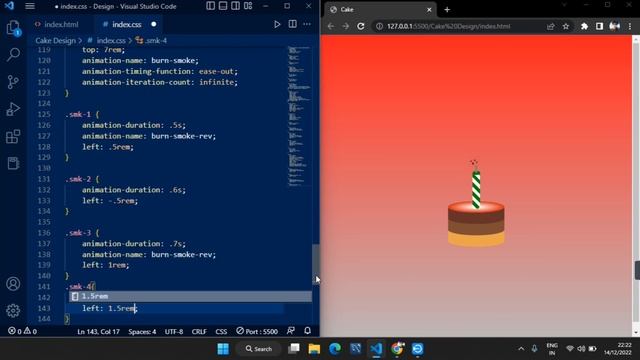Launch Microsoft Edge from taskbar

pos(335,349)
